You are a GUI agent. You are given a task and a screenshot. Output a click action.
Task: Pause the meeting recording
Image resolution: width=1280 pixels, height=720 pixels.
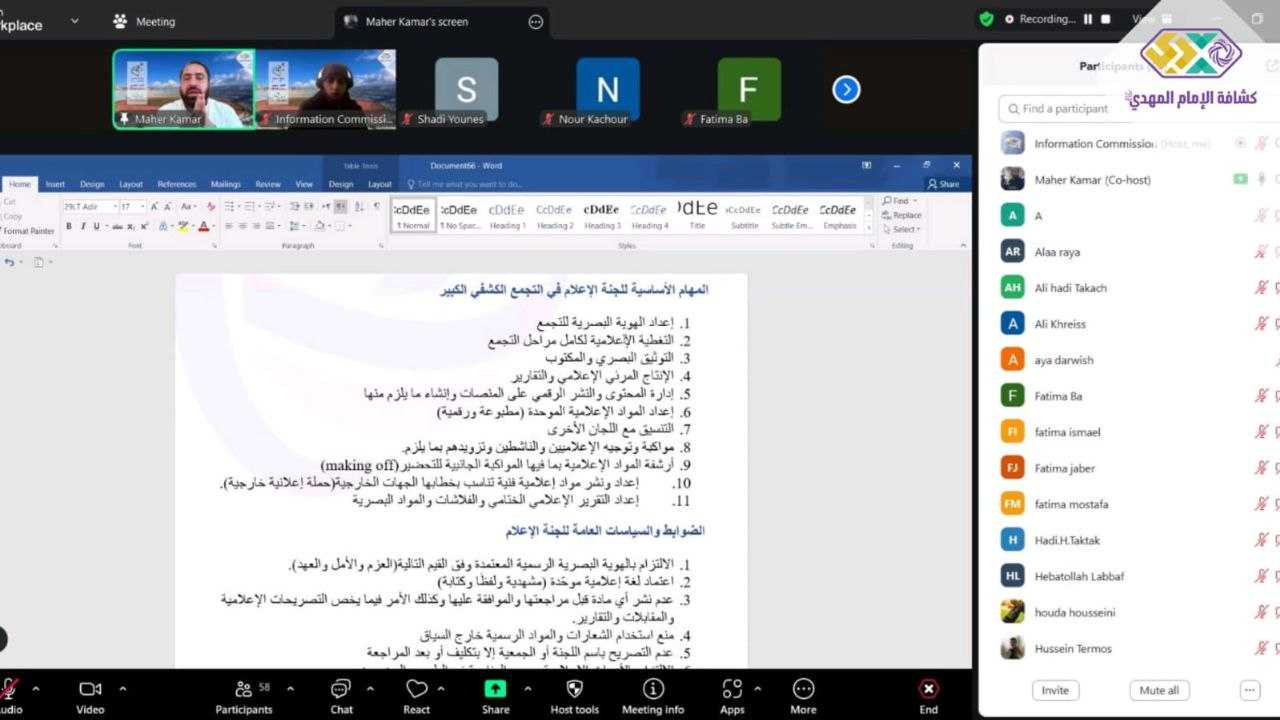[x=1087, y=19]
